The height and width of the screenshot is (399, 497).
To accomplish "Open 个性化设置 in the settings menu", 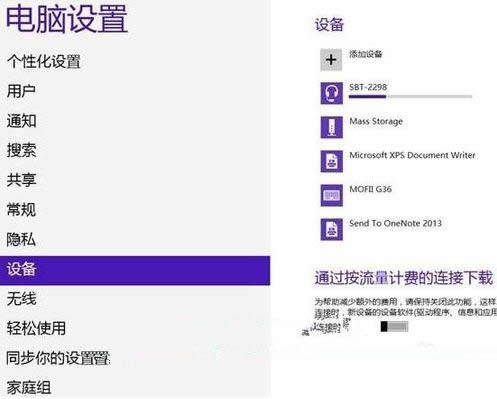I will pyautogui.click(x=44, y=62).
